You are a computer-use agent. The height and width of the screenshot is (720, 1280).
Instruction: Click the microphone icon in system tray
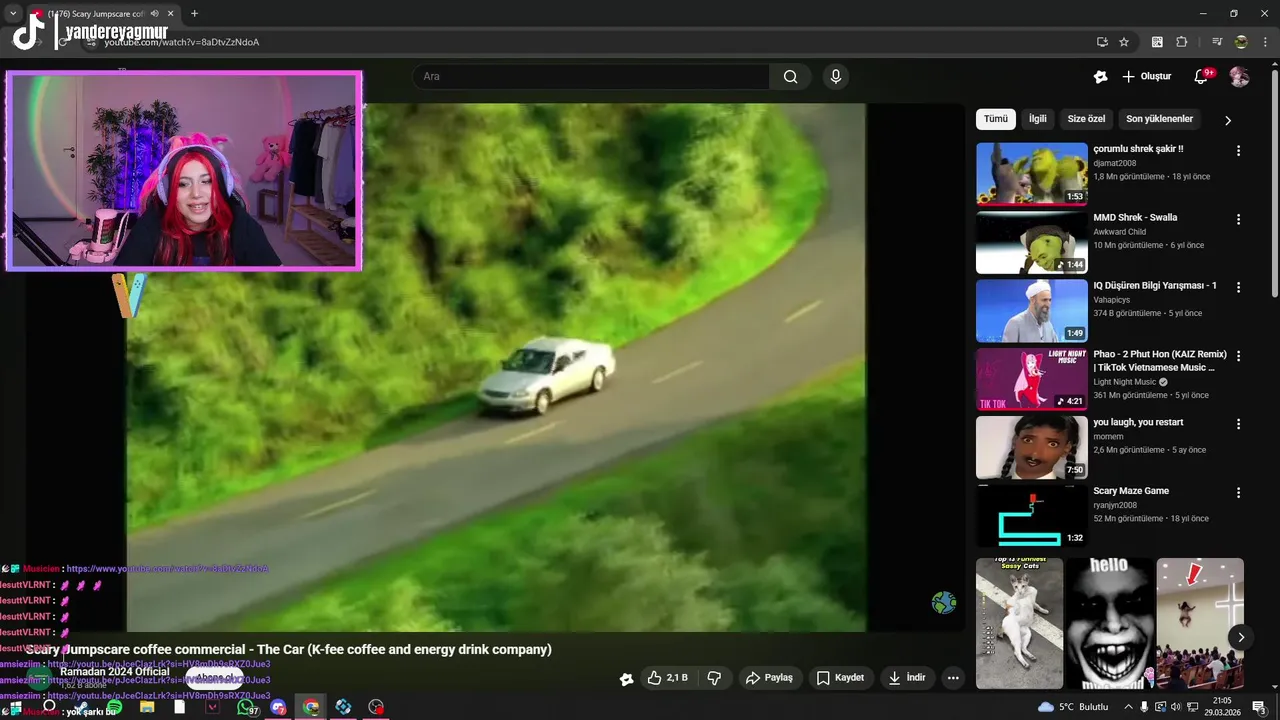pyautogui.click(x=1144, y=707)
